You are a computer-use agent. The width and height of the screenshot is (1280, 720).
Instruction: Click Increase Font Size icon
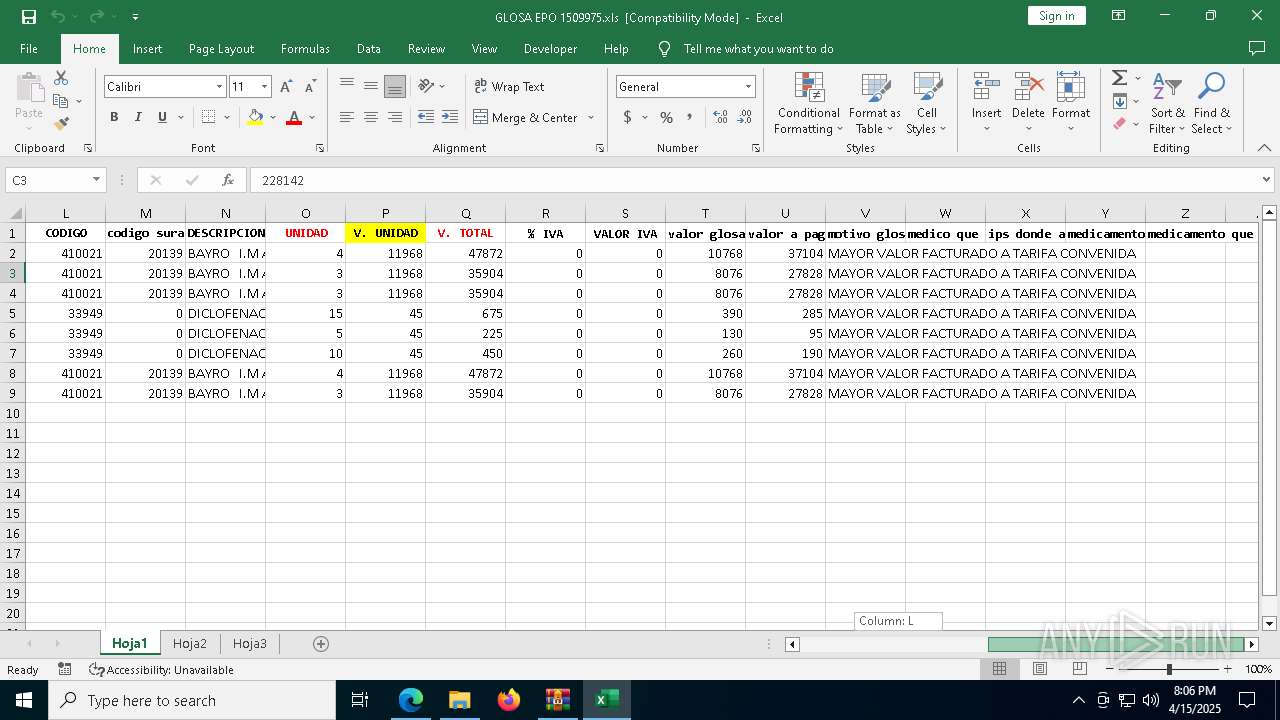coord(287,87)
